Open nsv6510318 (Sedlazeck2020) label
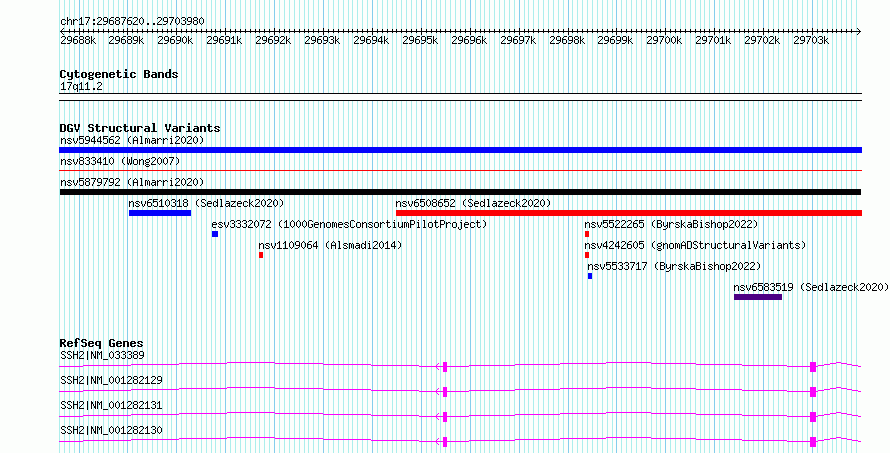 click(207, 203)
